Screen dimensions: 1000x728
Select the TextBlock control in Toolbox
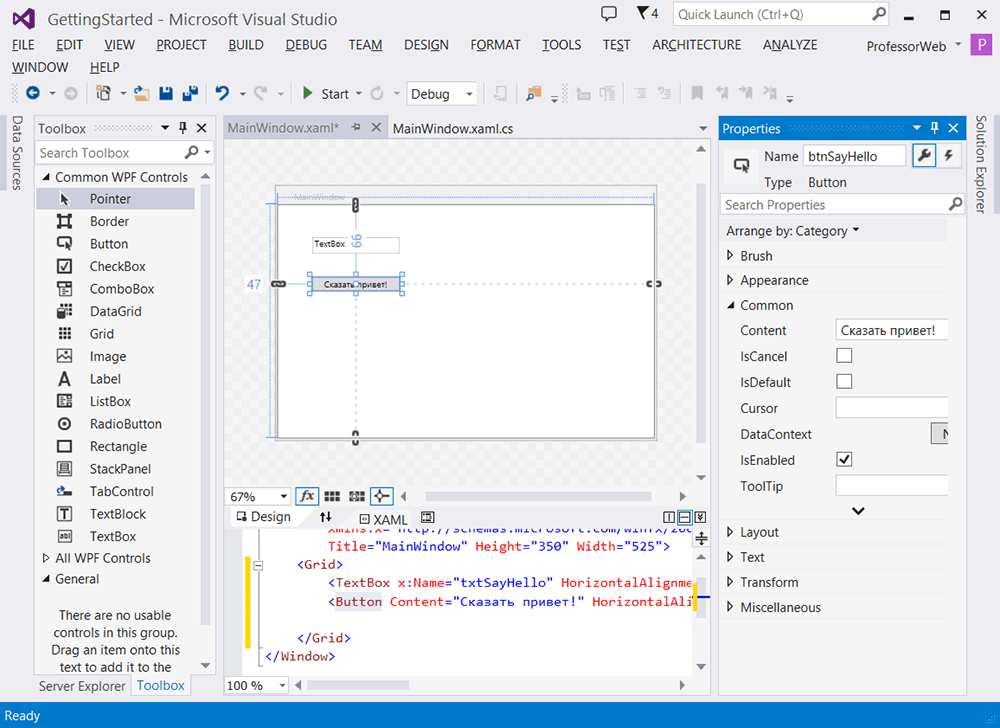[115, 514]
